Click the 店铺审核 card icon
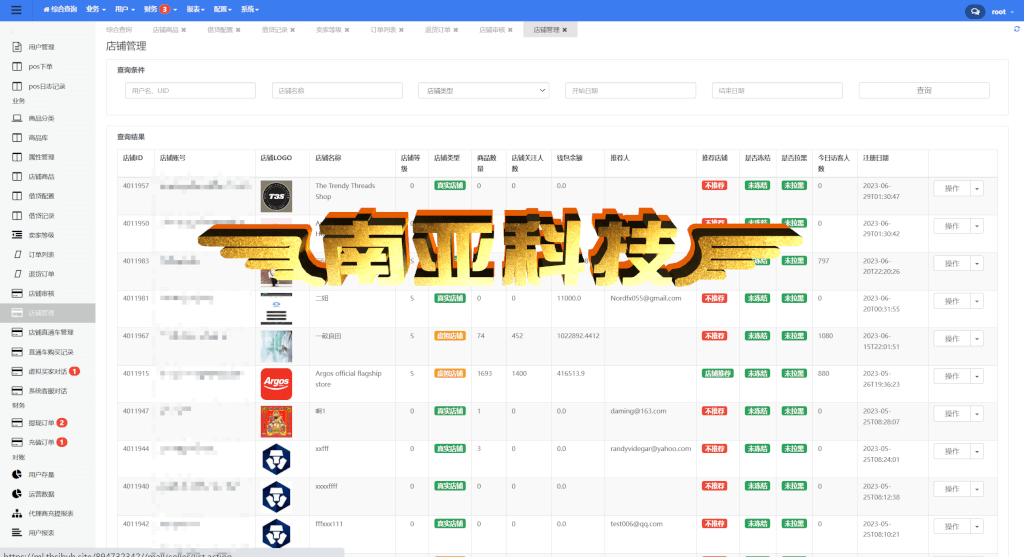The height and width of the screenshot is (557, 1024). pos(17,293)
